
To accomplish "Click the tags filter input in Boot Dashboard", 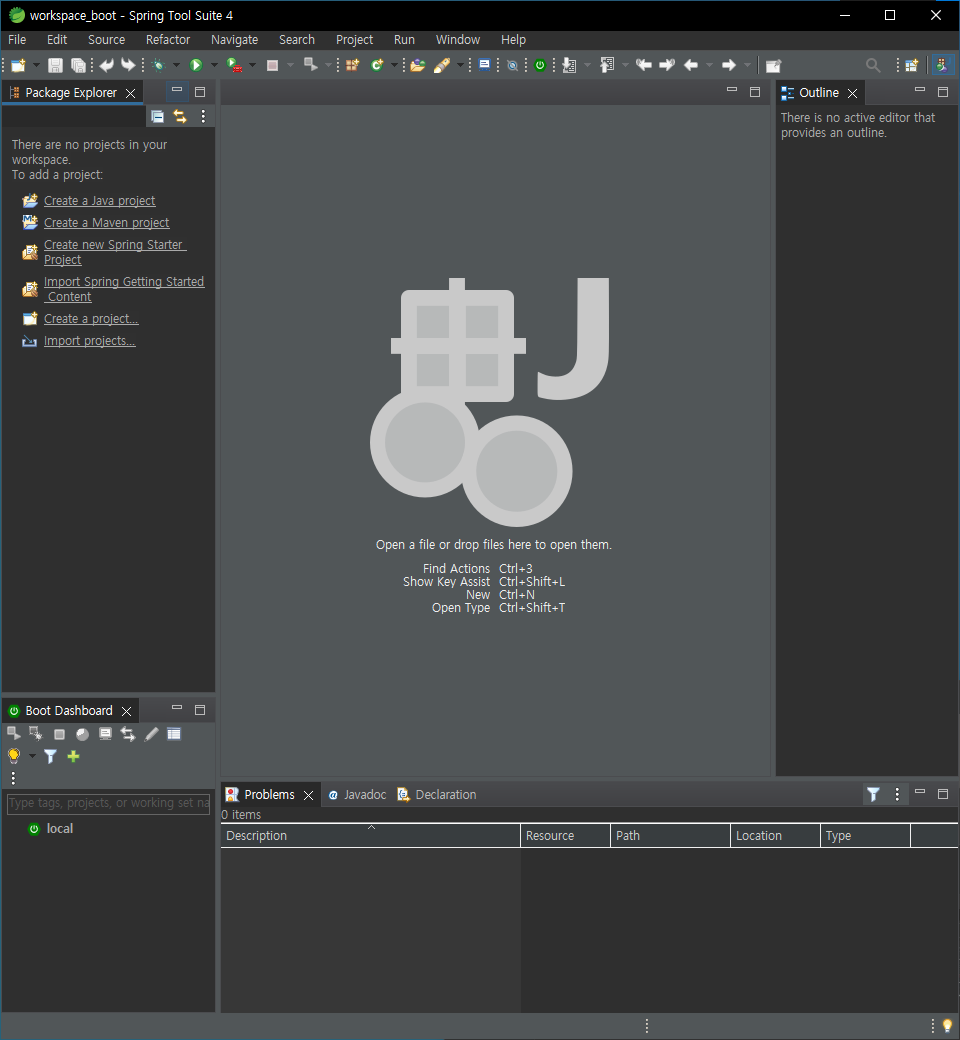I will click(108, 803).
